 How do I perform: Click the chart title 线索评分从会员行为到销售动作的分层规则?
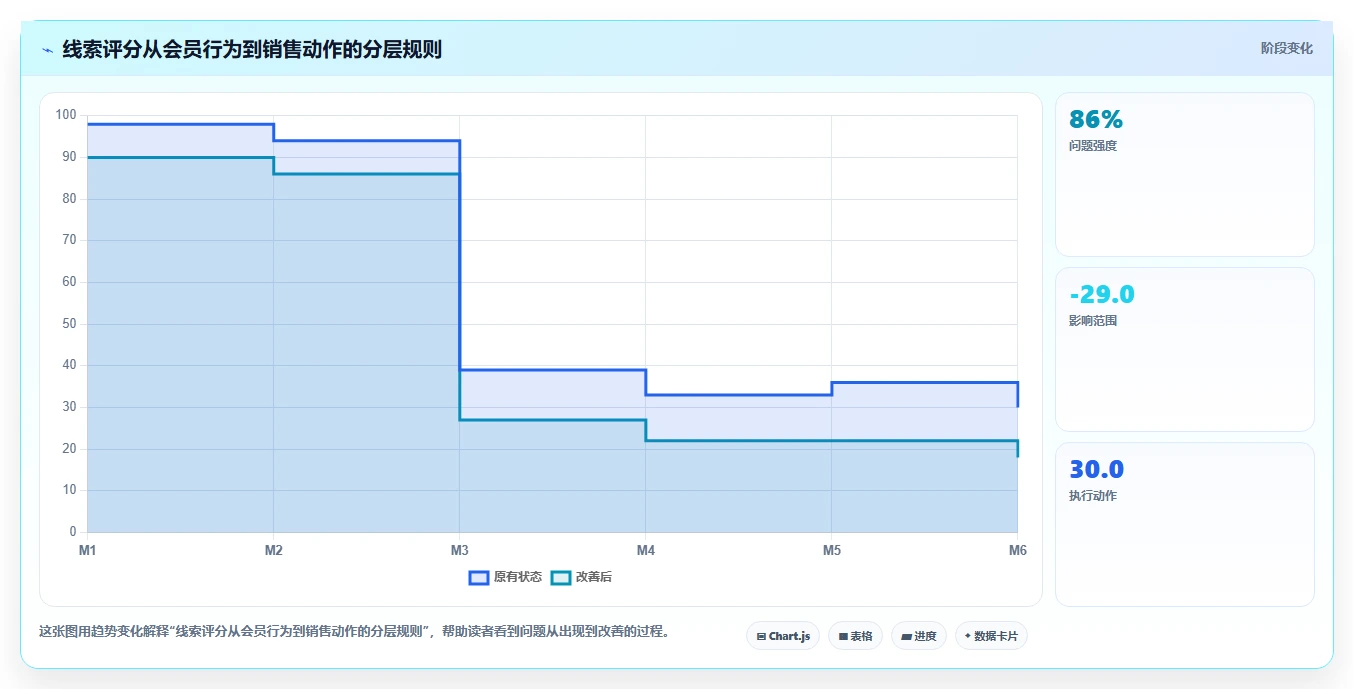[252, 49]
